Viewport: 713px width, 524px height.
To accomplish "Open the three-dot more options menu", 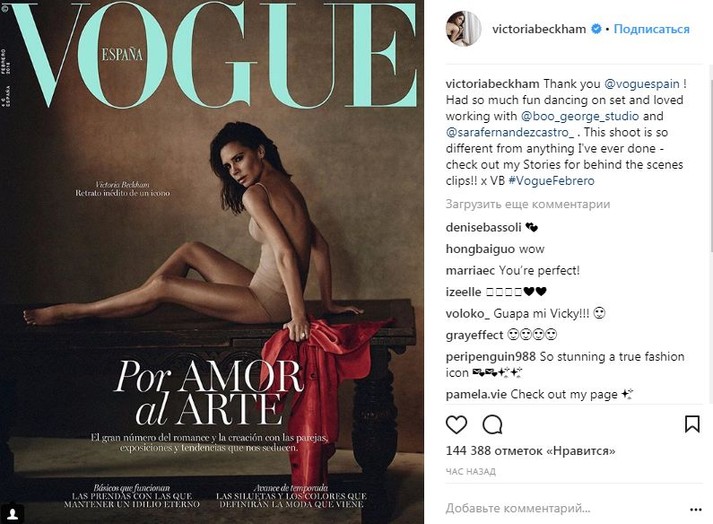I will tap(696, 509).
